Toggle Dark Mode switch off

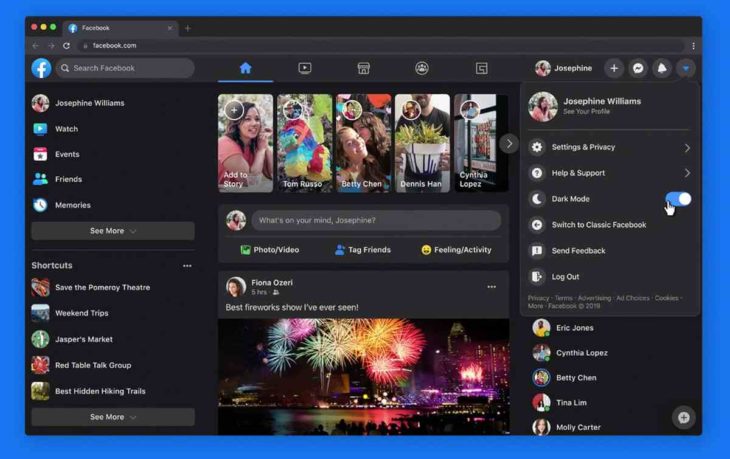(678, 199)
